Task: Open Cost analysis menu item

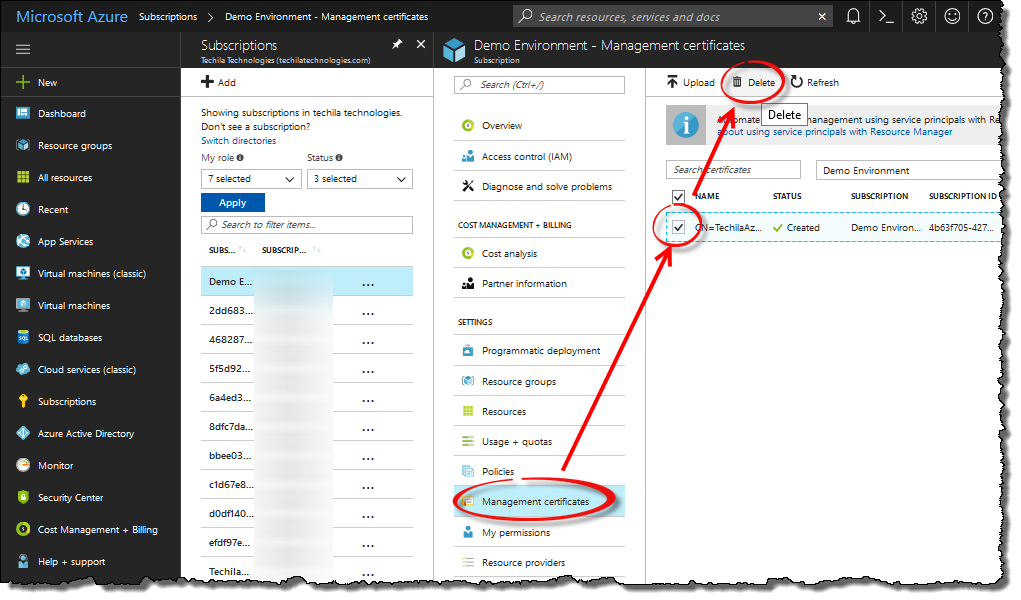Action: coord(539,253)
